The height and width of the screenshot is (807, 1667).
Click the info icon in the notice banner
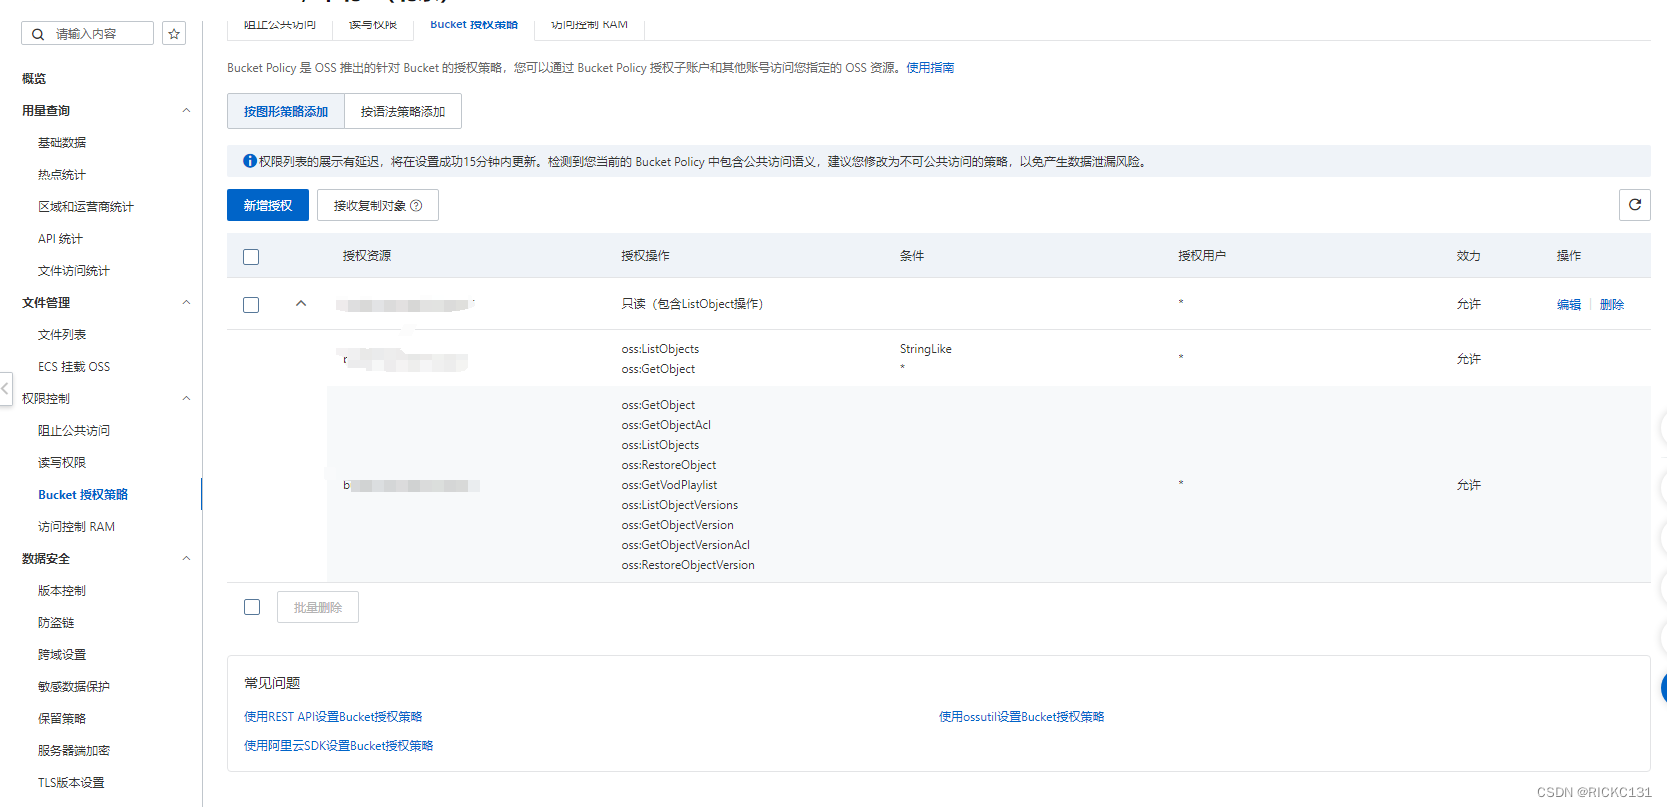point(250,161)
